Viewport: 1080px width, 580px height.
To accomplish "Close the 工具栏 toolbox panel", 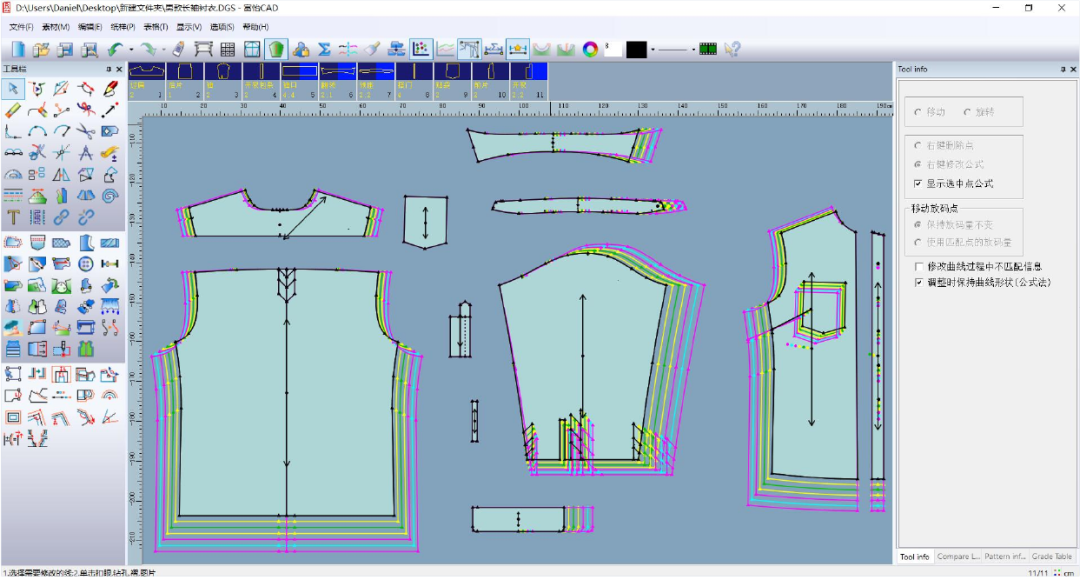I will point(119,69).
